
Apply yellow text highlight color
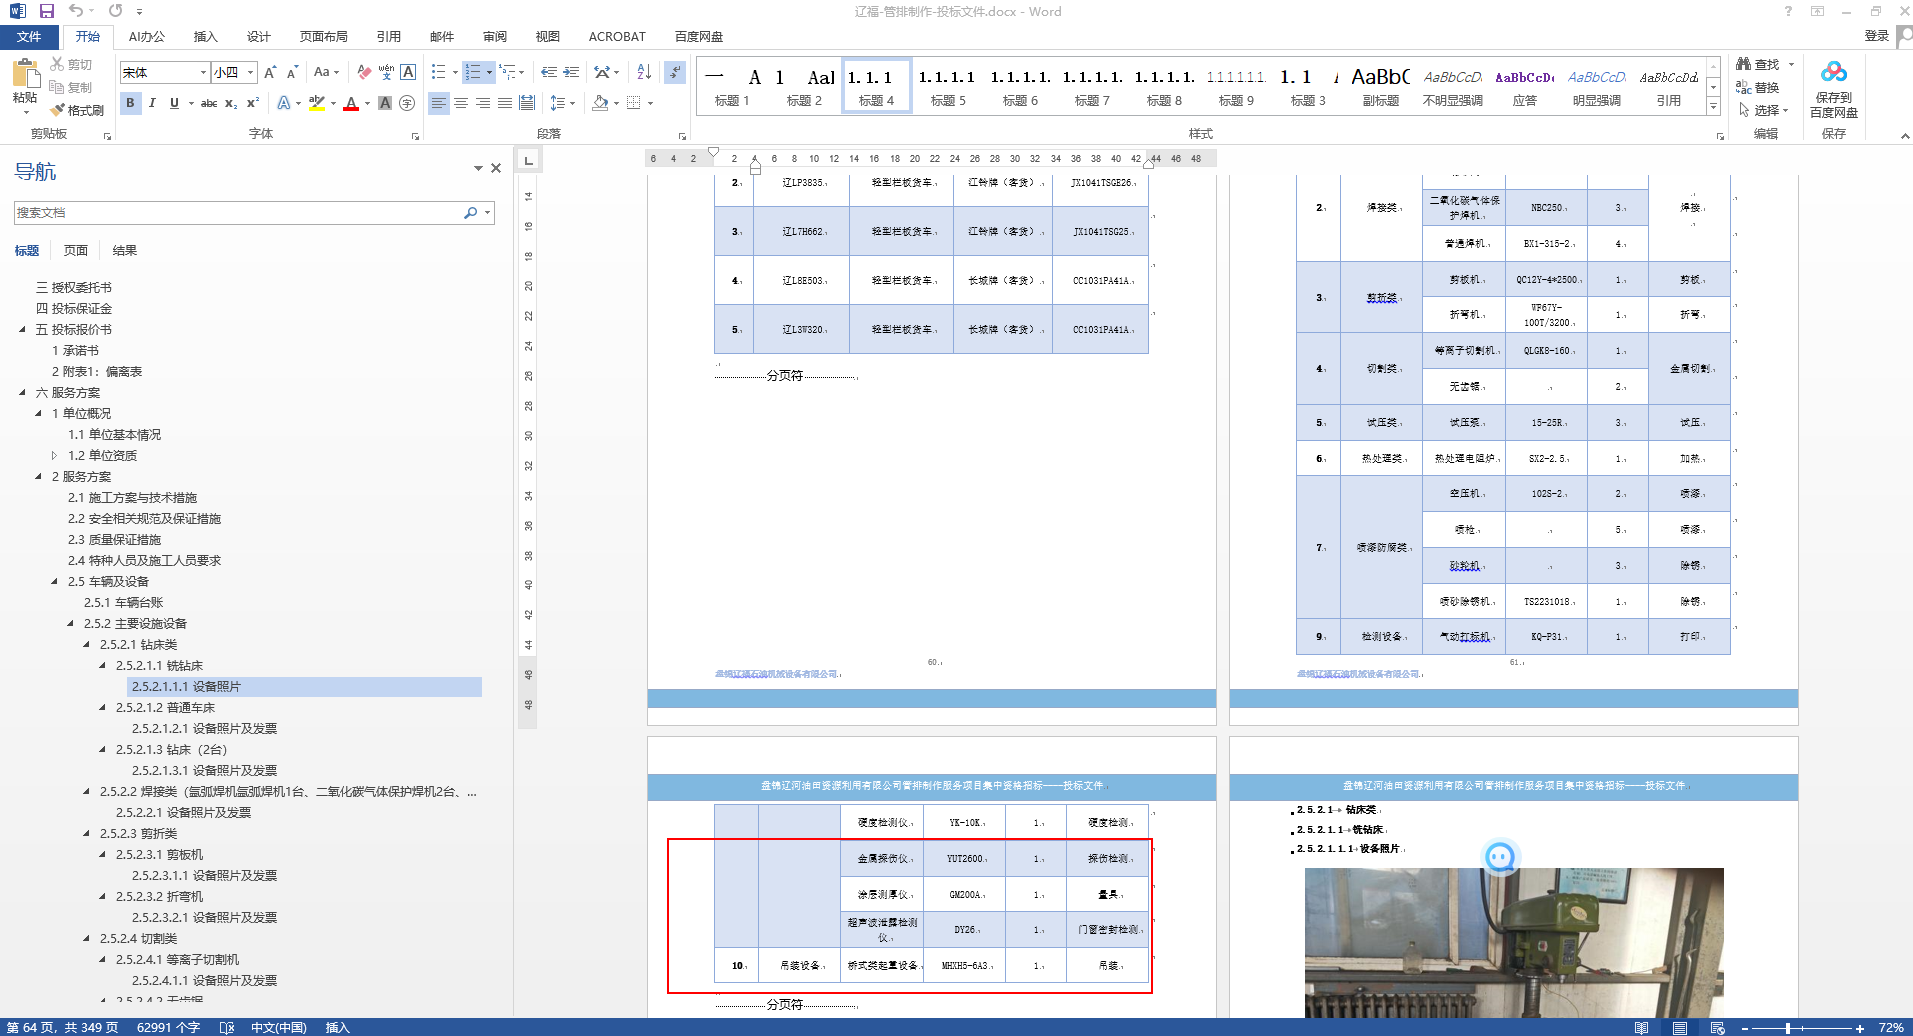coord(317,103)
